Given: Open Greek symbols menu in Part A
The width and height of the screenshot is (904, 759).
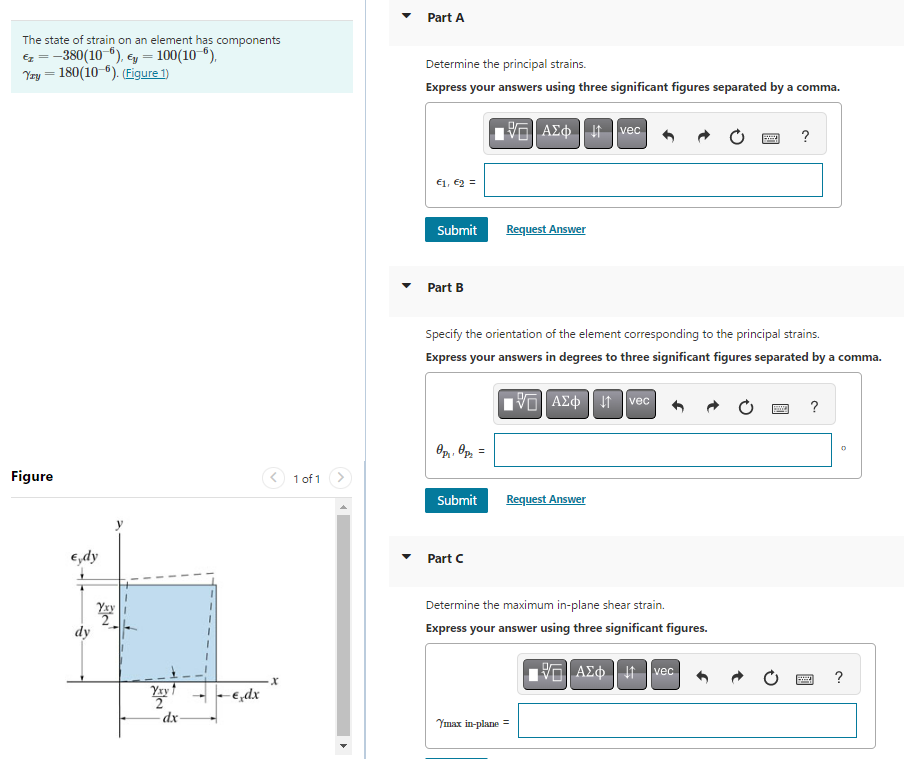Looking at the screenshot, I should (558, 133).
